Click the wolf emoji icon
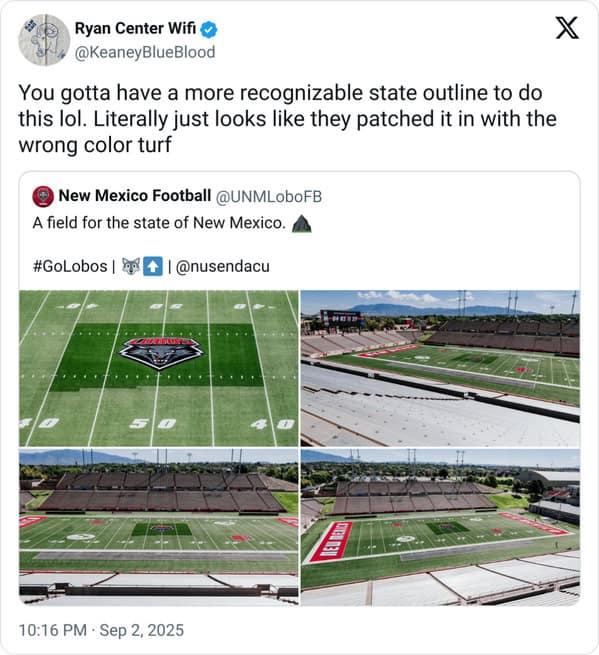Screen dimensions: 599x655 pos(131,266)
